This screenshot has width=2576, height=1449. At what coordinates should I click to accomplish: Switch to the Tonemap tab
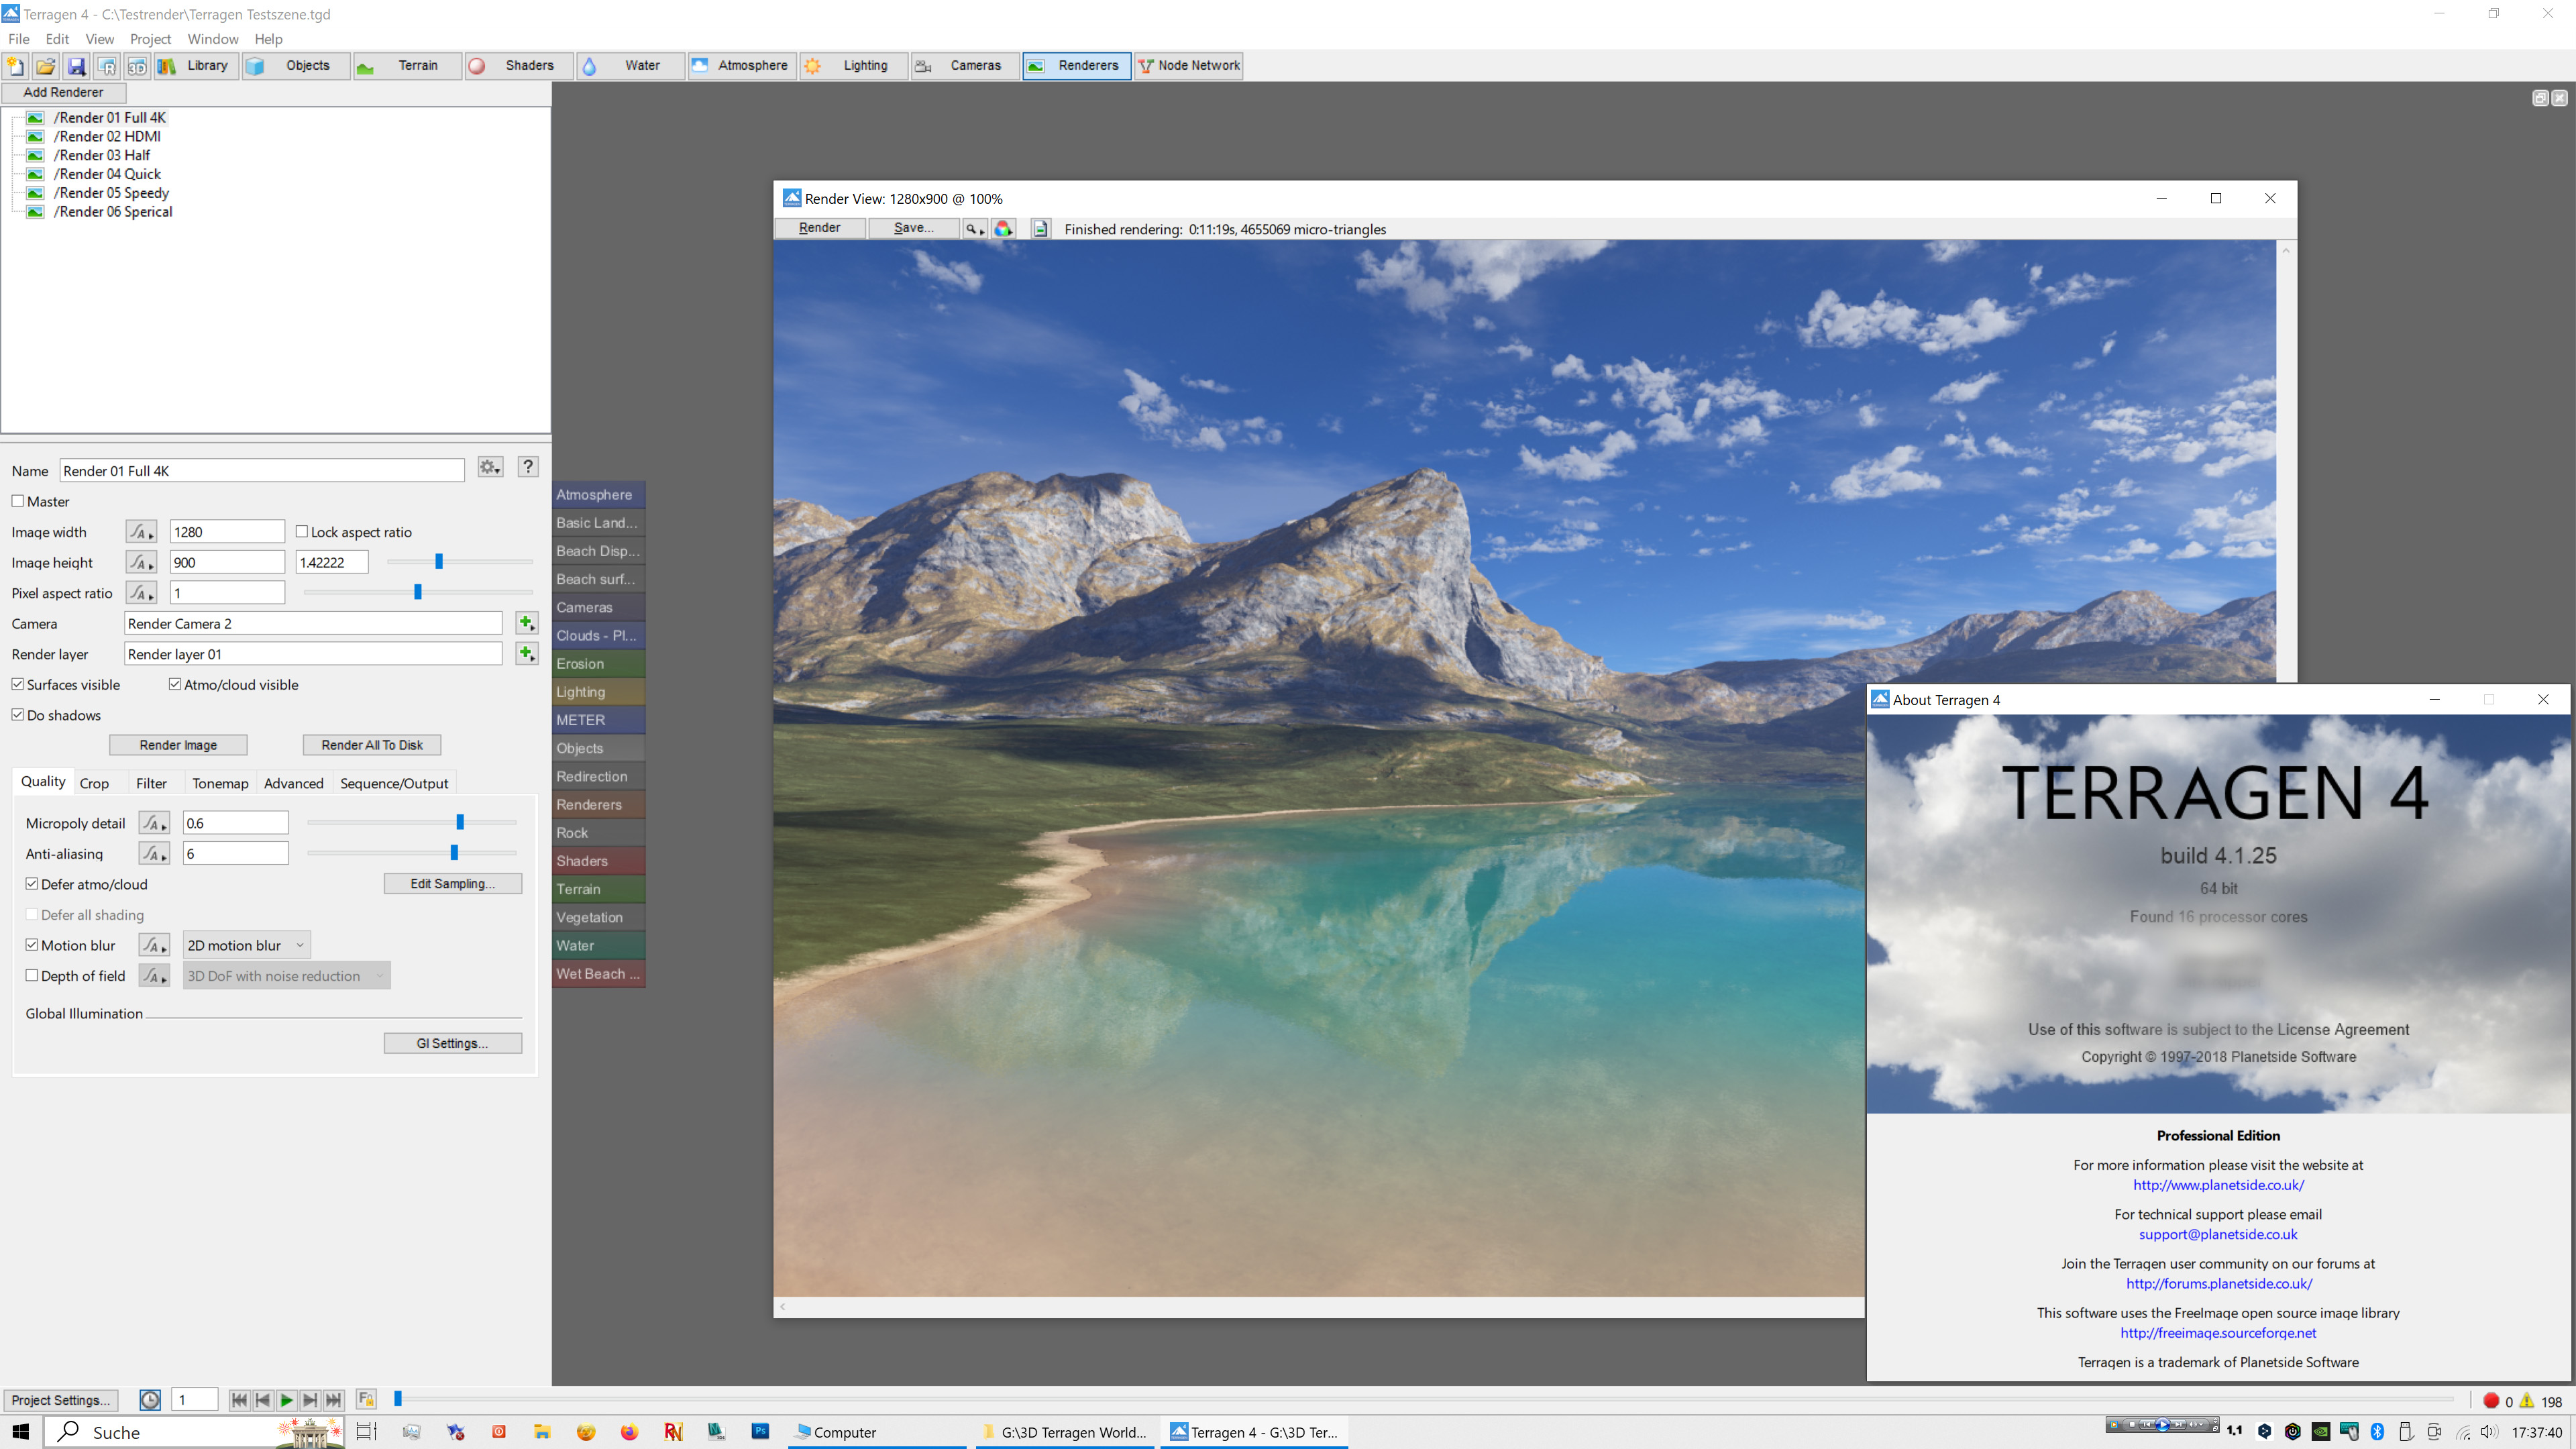pos(220,783)
